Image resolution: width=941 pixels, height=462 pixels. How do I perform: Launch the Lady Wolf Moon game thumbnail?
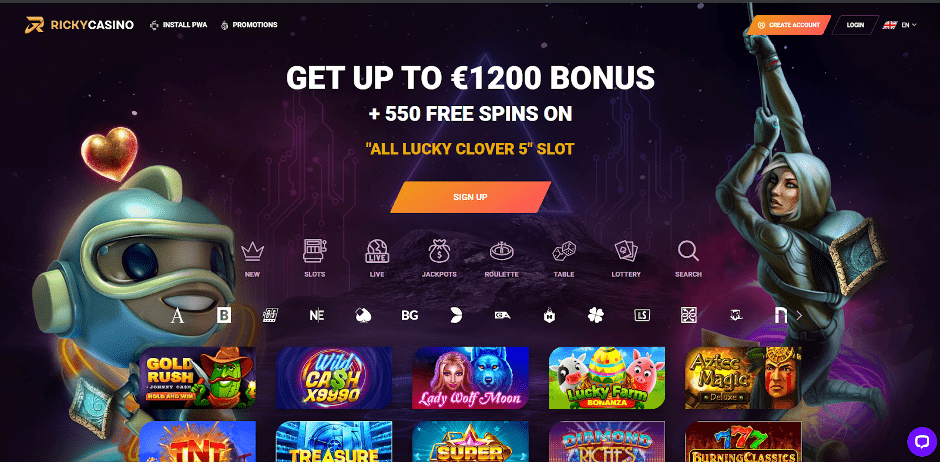pos(470,378)
